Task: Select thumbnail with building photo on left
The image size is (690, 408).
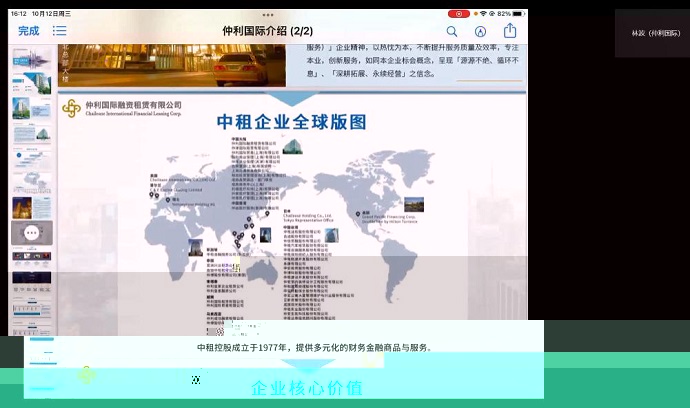Action: 32,108
